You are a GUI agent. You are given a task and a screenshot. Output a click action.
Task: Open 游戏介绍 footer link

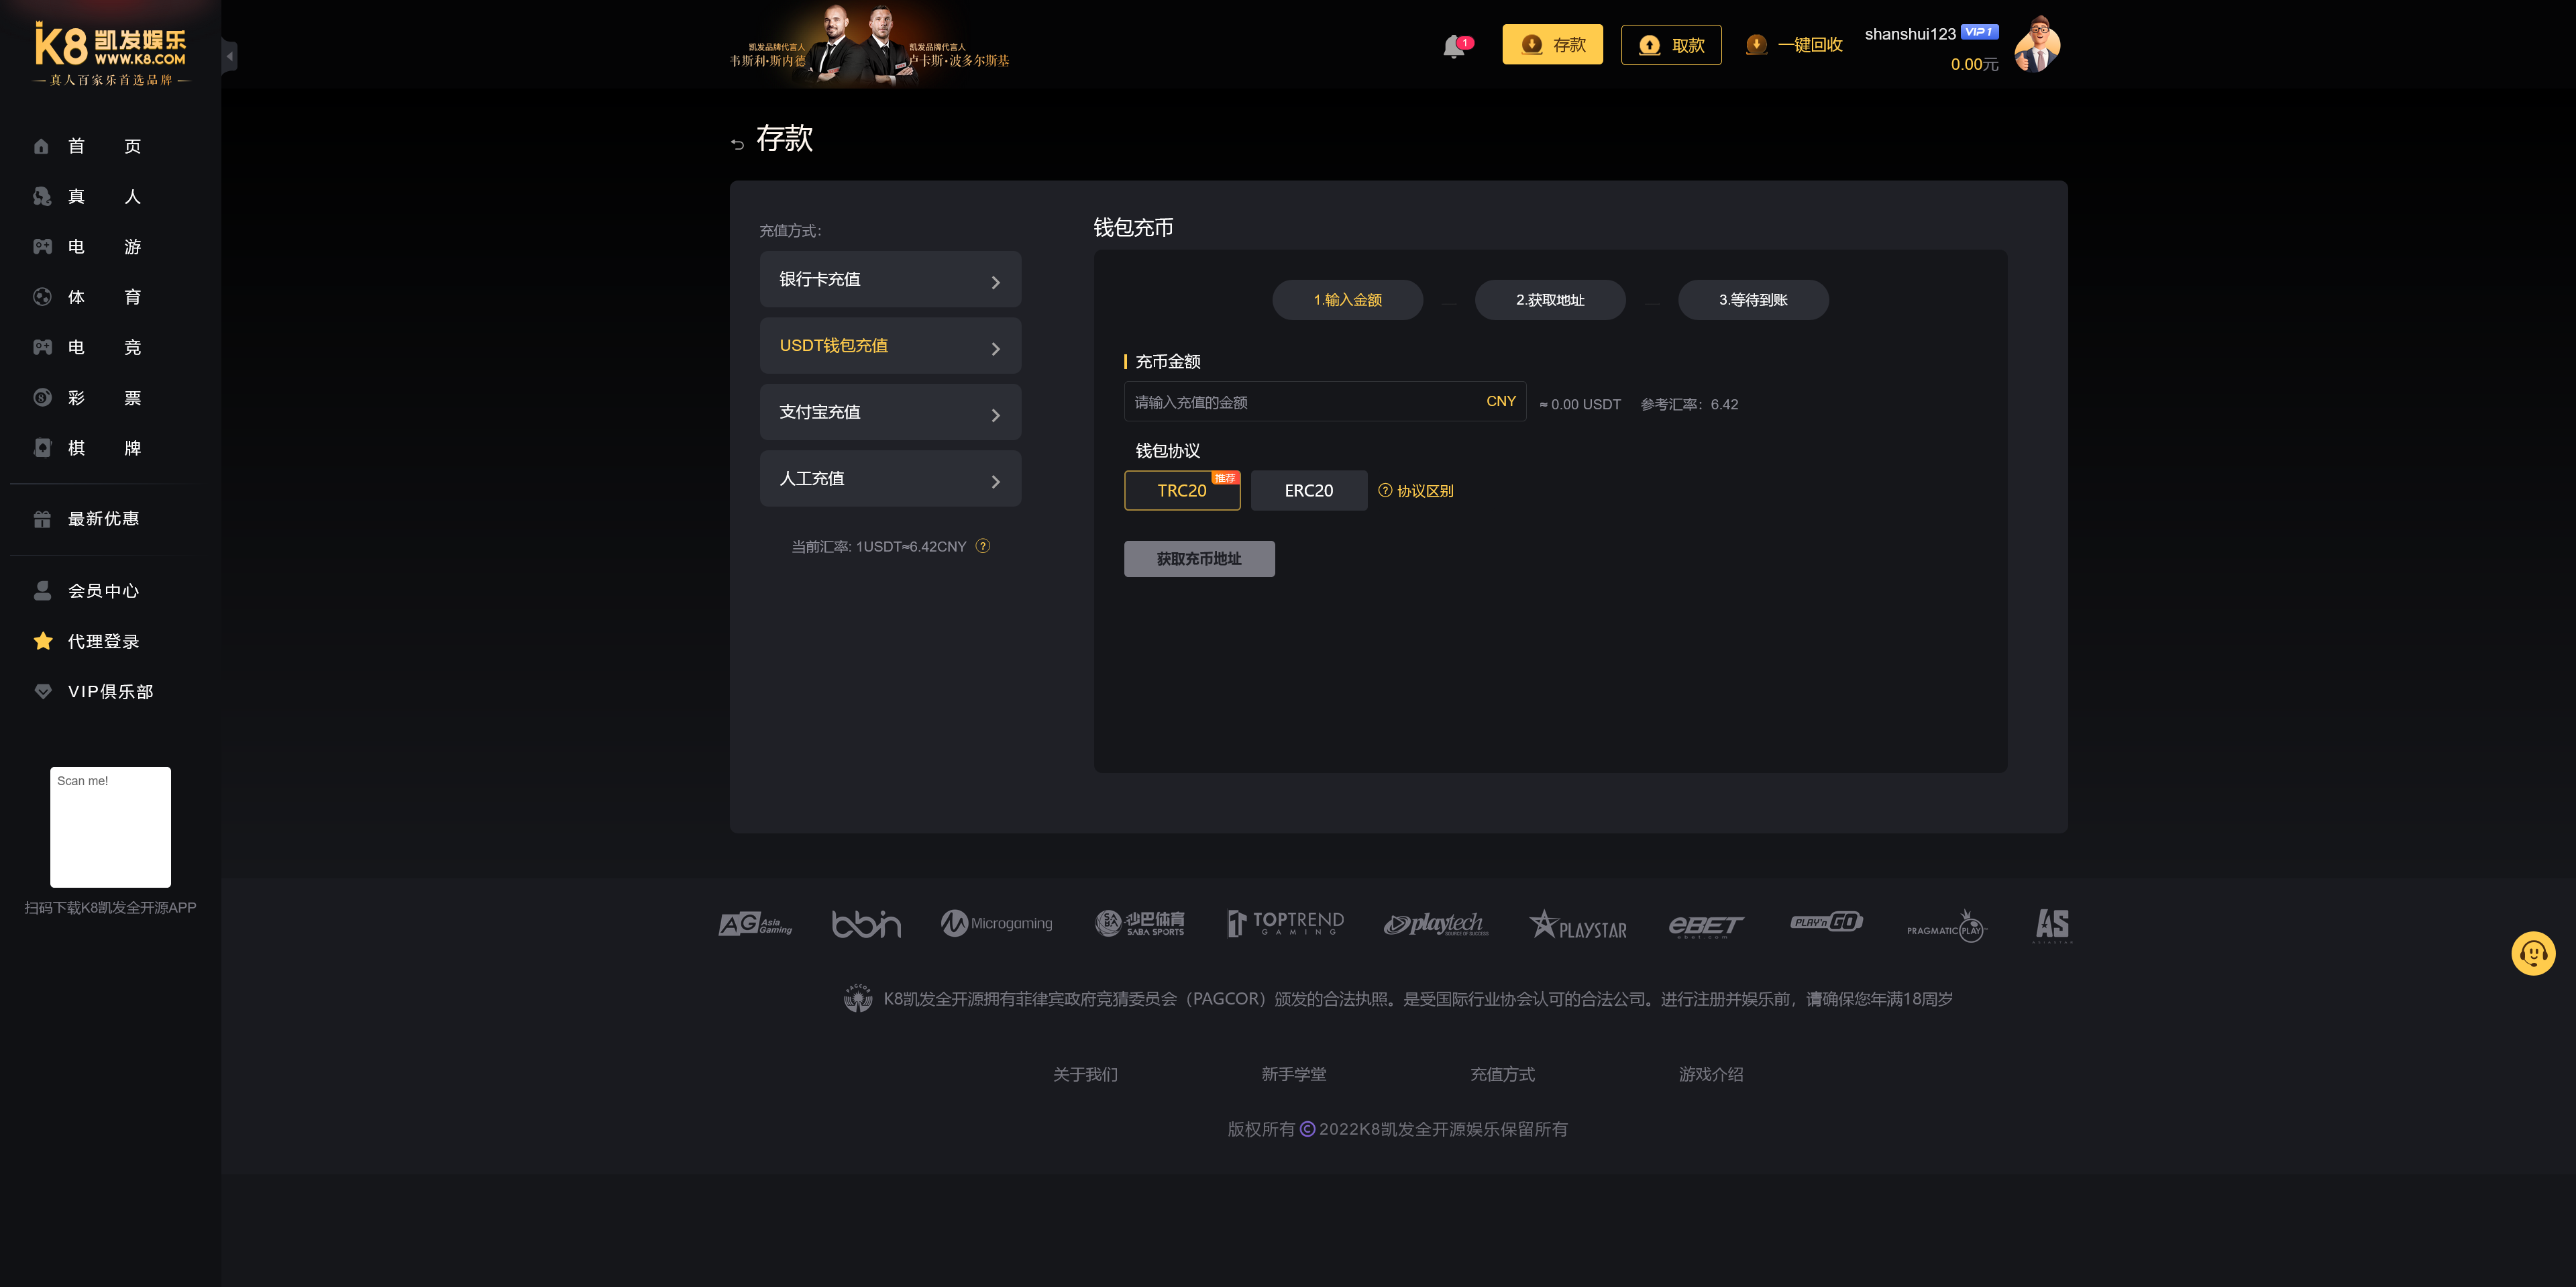(x=1711, y=1074)
